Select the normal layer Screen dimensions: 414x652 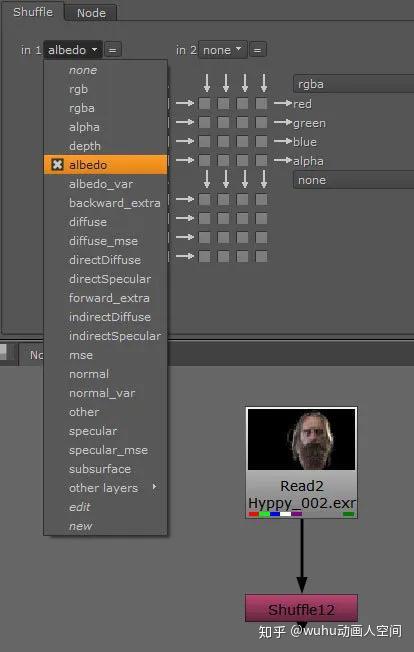pyautogui.click(x=106, y=374)
